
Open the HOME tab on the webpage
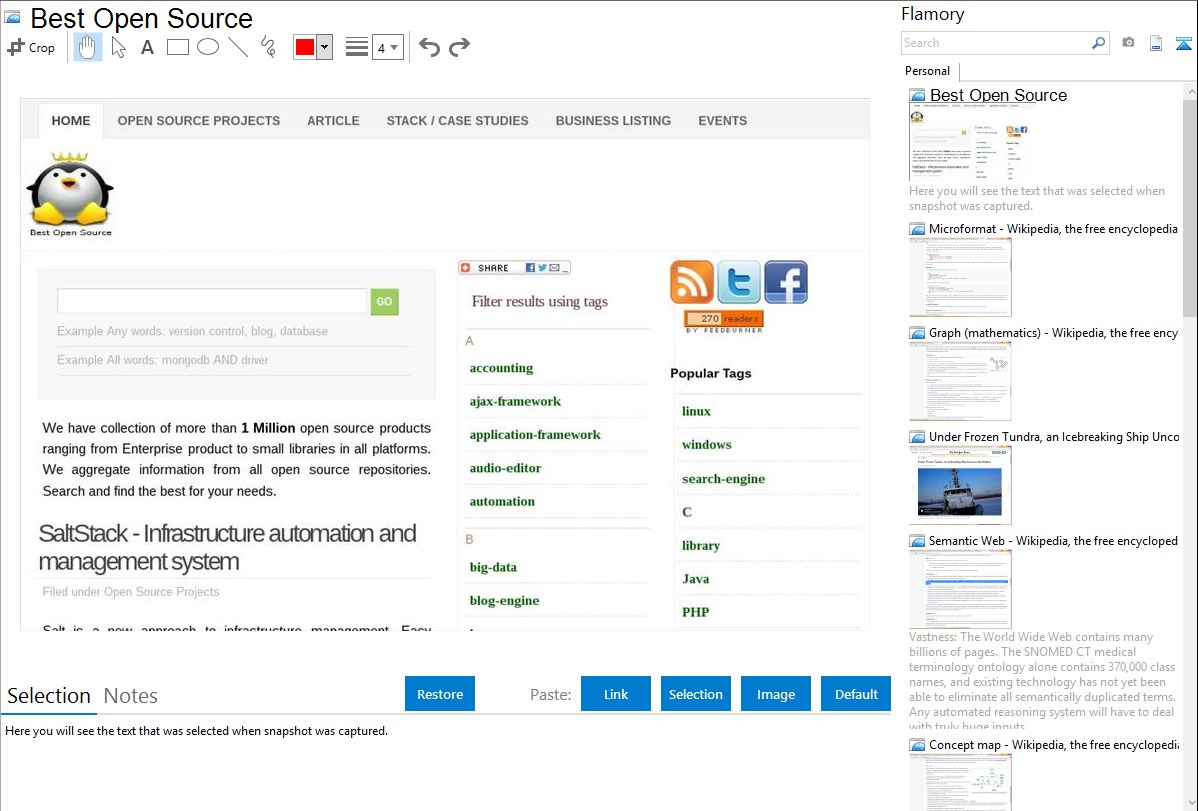[x=71, y=121]
